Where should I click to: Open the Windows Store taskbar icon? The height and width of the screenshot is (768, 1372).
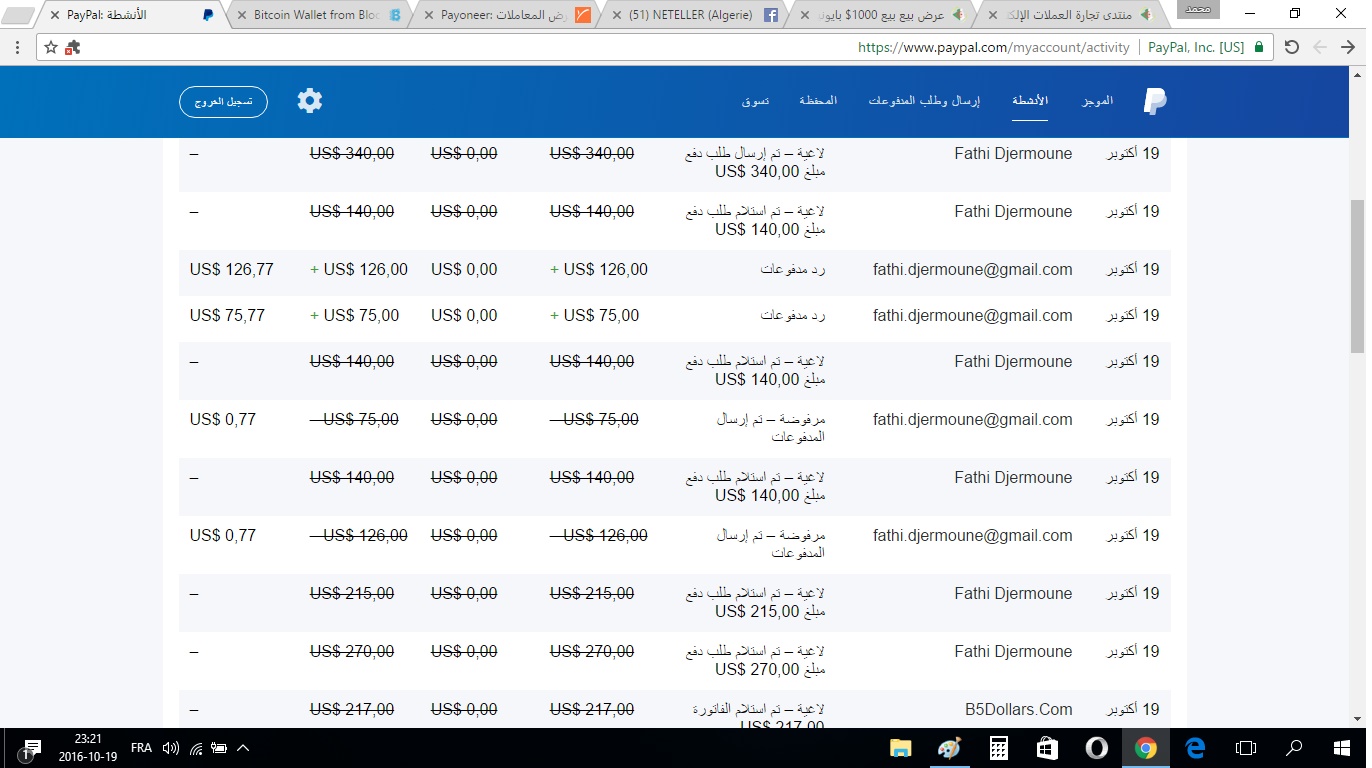coord(1047,748)
